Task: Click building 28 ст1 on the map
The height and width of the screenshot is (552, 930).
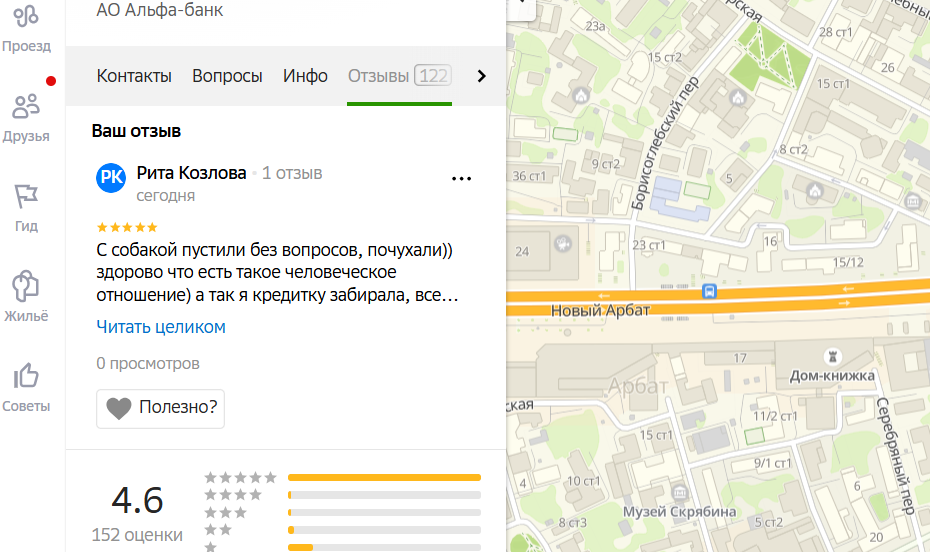Action: 835,32
